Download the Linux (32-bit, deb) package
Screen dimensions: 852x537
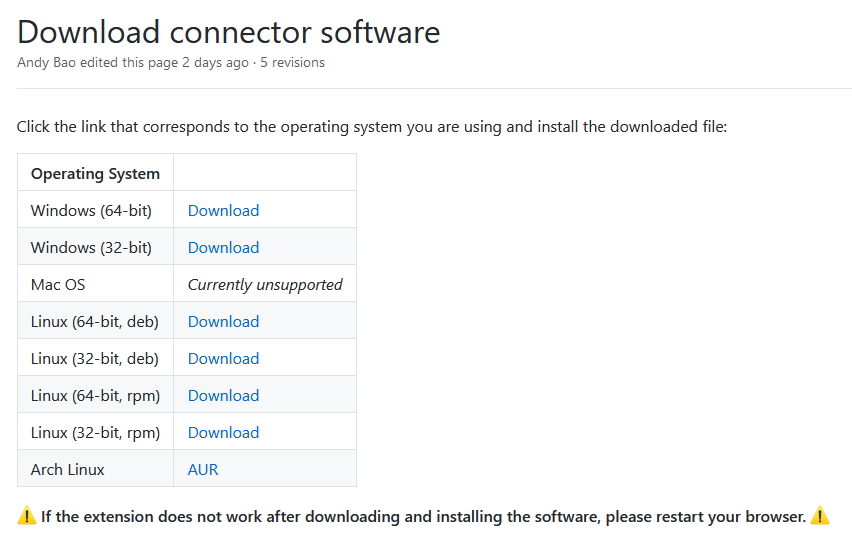click(223, 358)
